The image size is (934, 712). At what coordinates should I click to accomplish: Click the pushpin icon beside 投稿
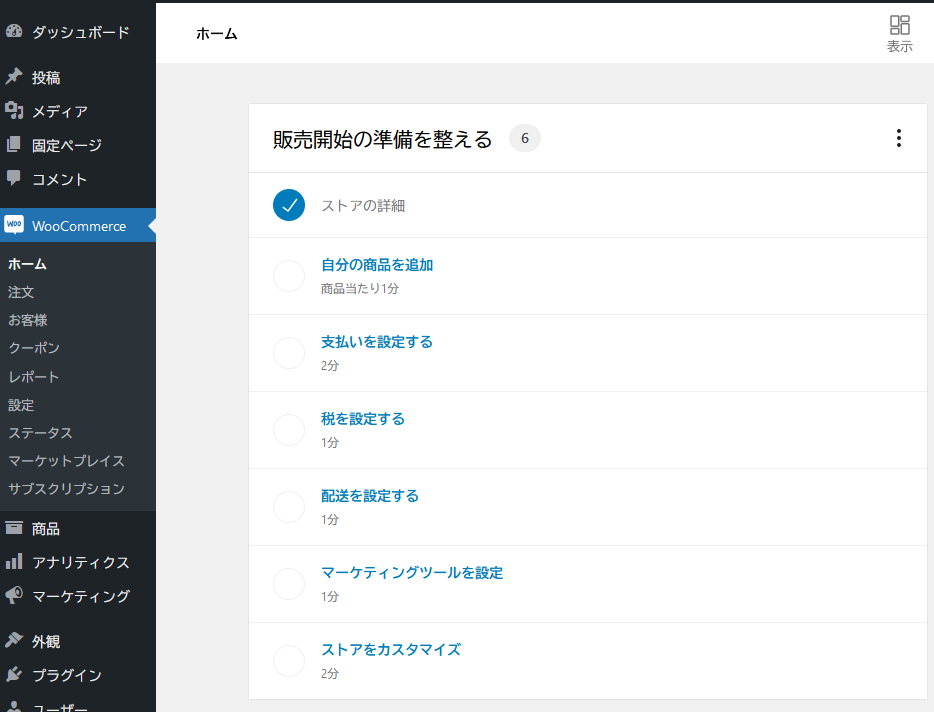(14, 76)
